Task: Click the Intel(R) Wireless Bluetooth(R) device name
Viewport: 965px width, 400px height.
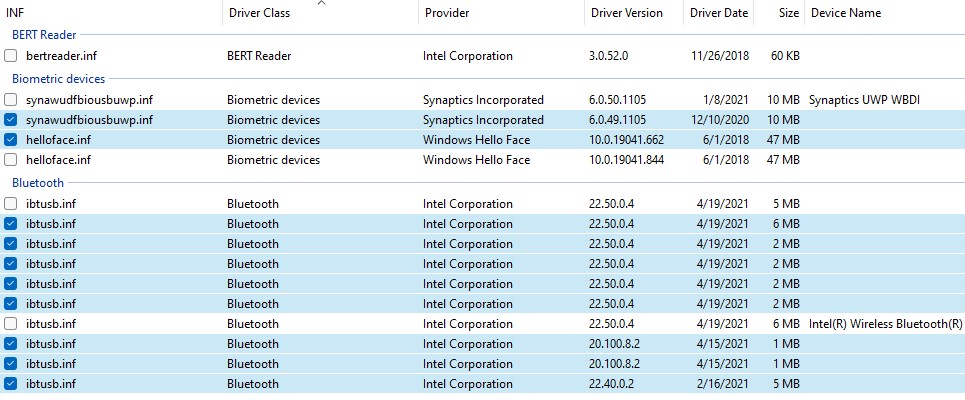Action: tap(886, 324)
